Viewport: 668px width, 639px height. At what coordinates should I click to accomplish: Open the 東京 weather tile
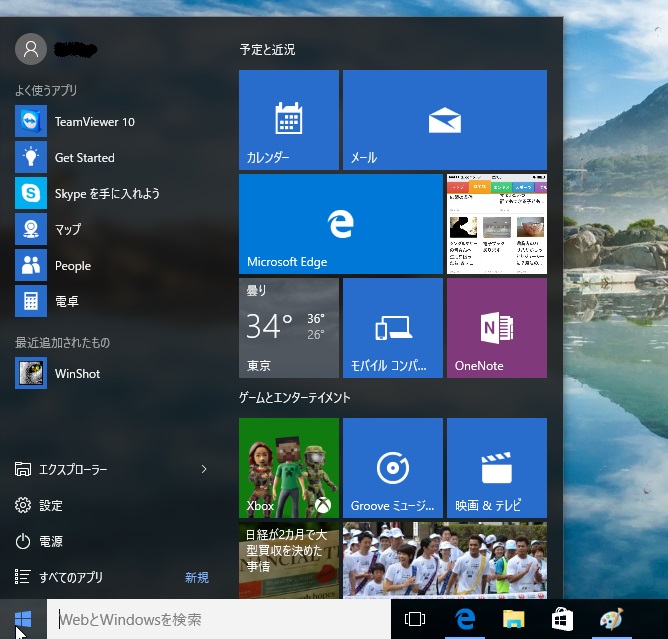pos(289,328)
